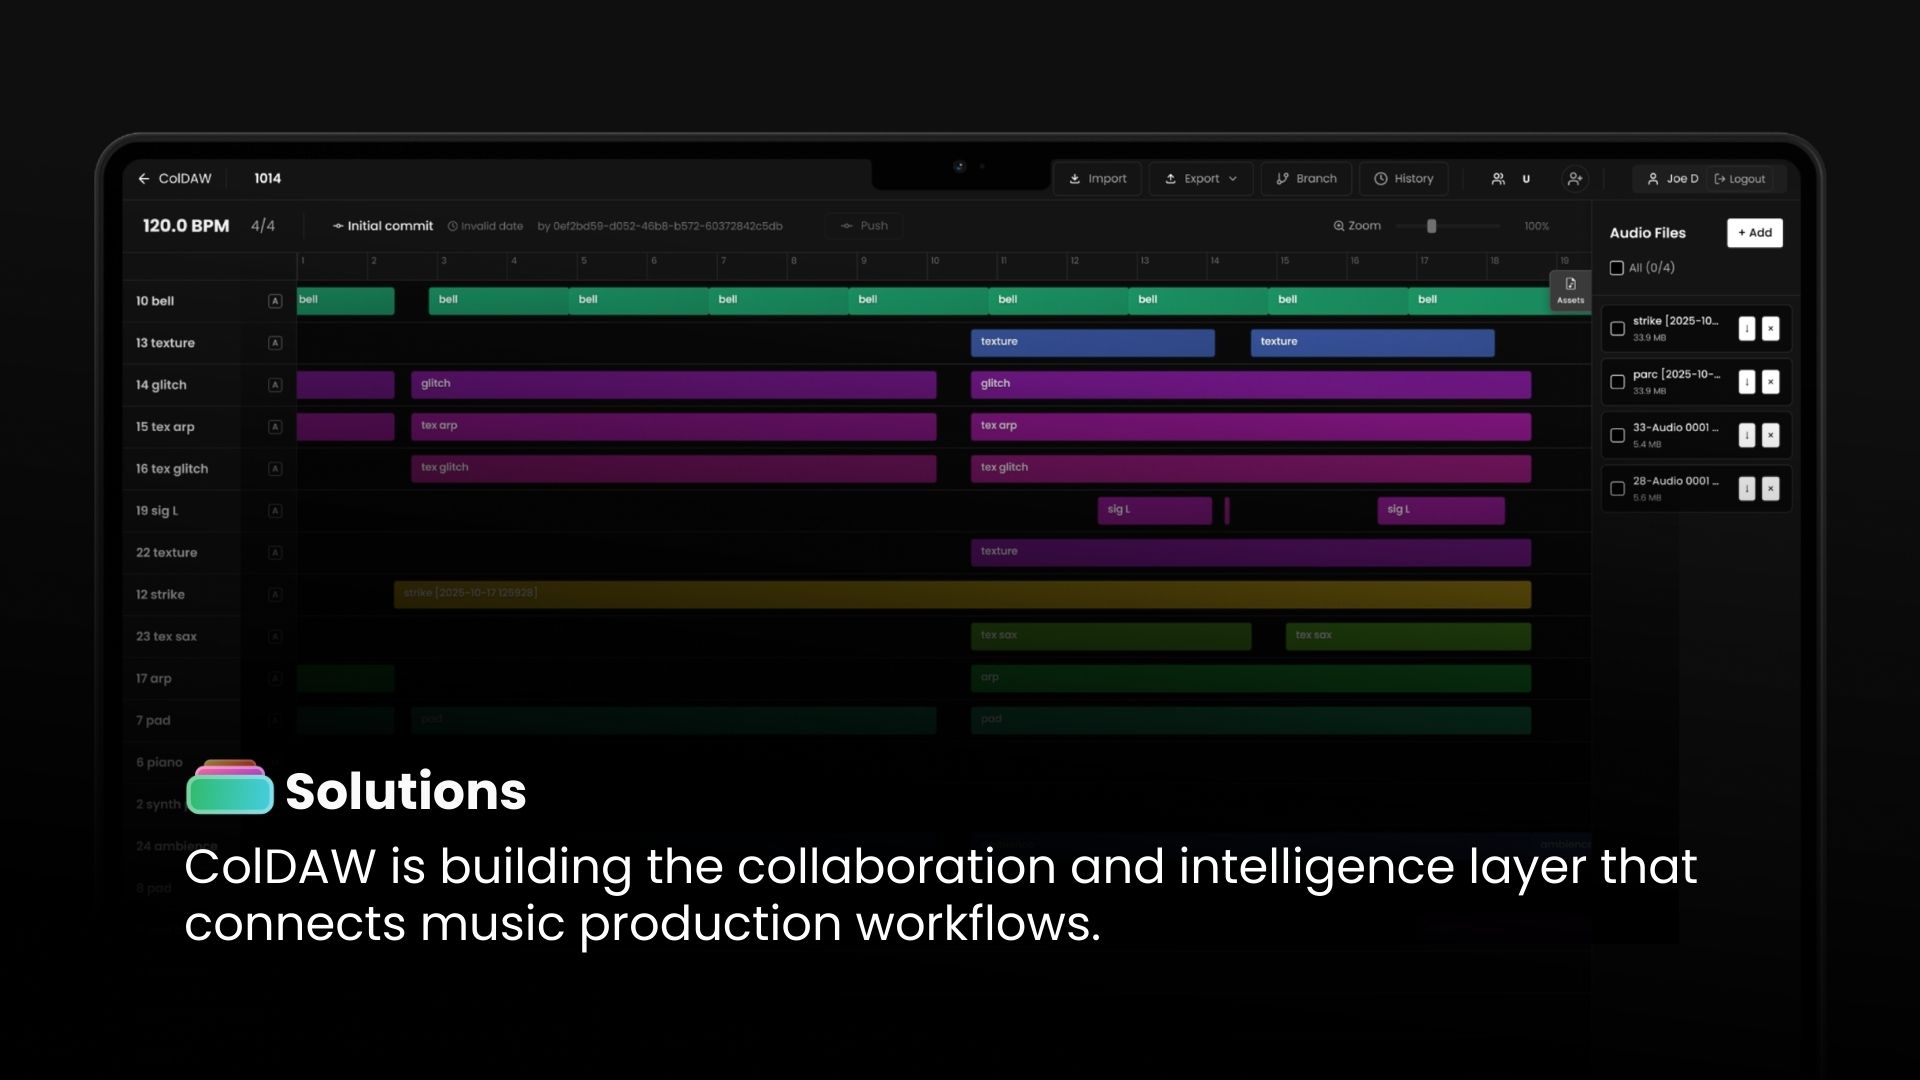1920x1080 pixels.
Task: Click the Import button
Action: tap(1098, 179)
